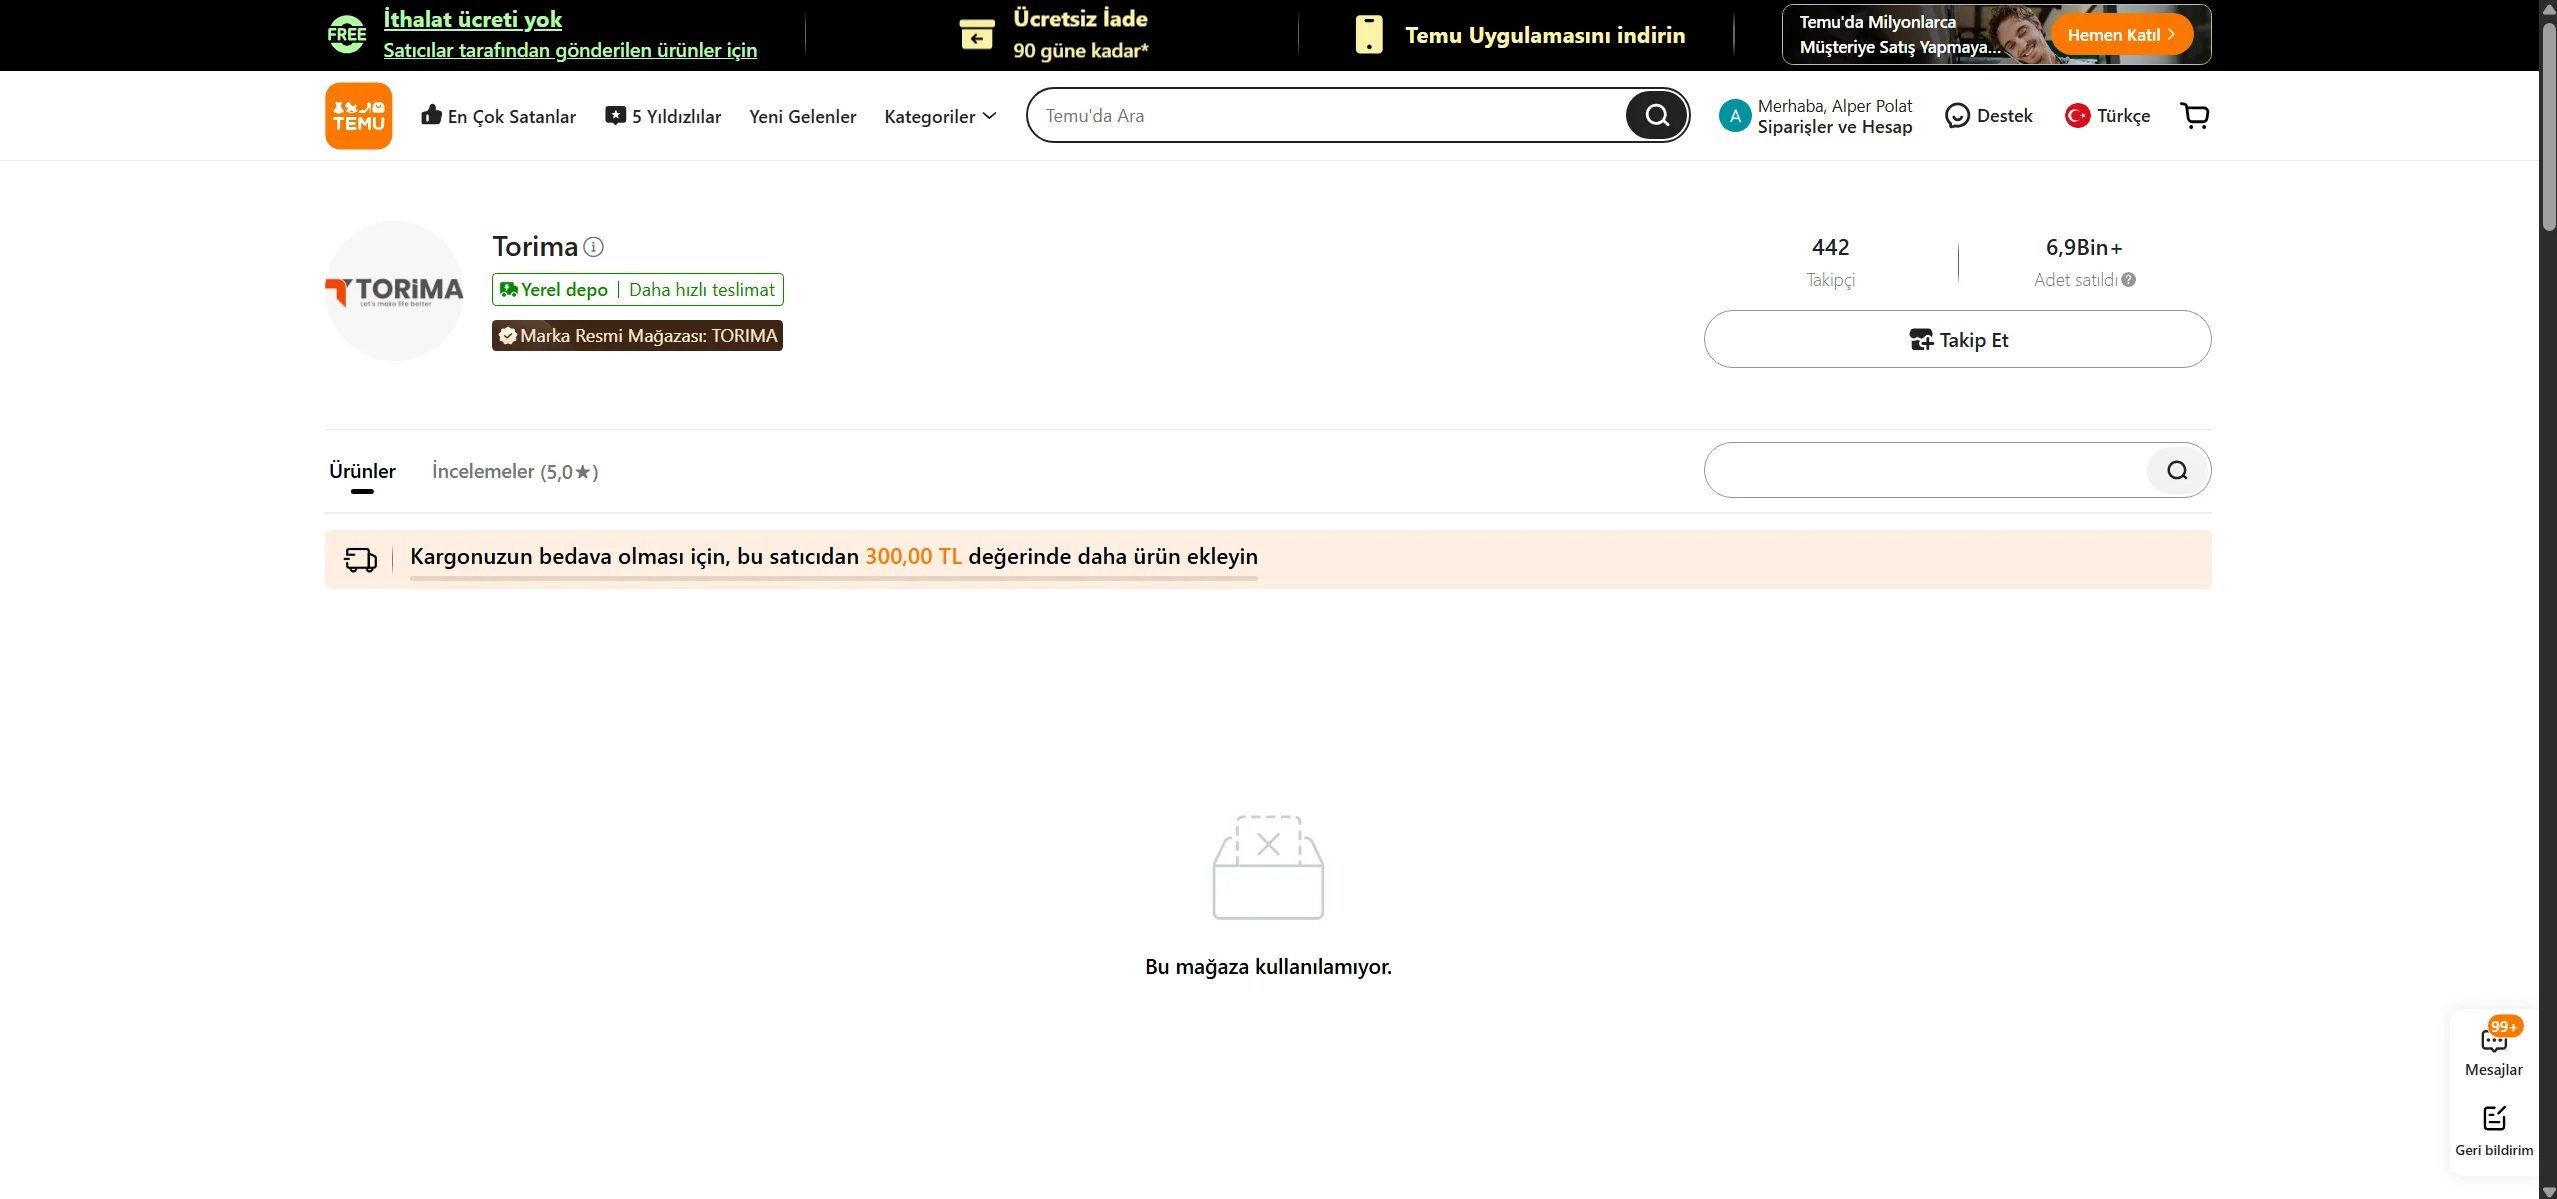Click the info icon beside Torima
2557x1199 pixels.
(x=593, y=246)
